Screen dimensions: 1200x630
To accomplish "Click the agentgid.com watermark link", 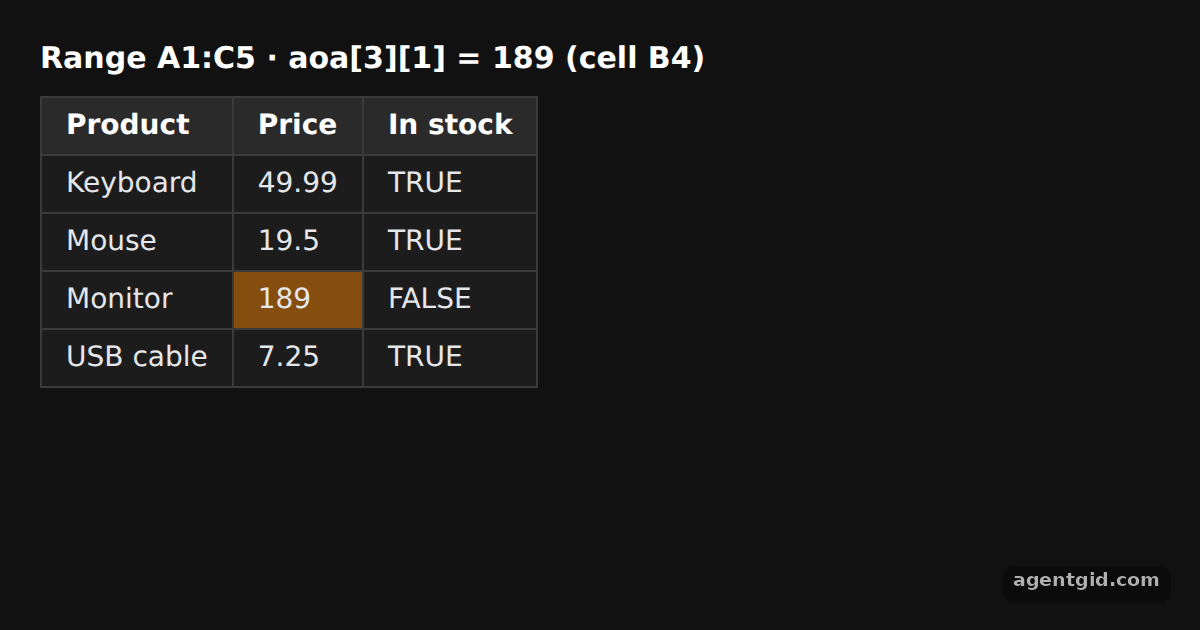I will point(1086,581).
